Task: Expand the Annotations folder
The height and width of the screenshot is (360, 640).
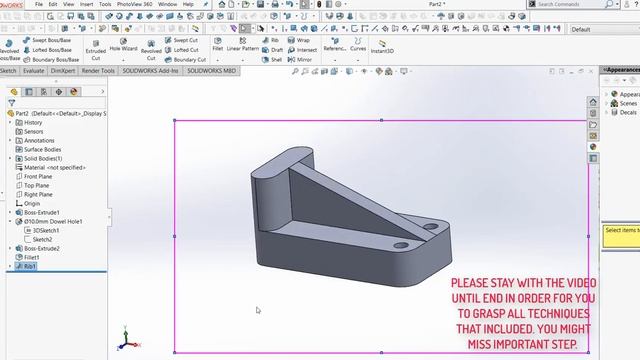Action: click(10, 140)
